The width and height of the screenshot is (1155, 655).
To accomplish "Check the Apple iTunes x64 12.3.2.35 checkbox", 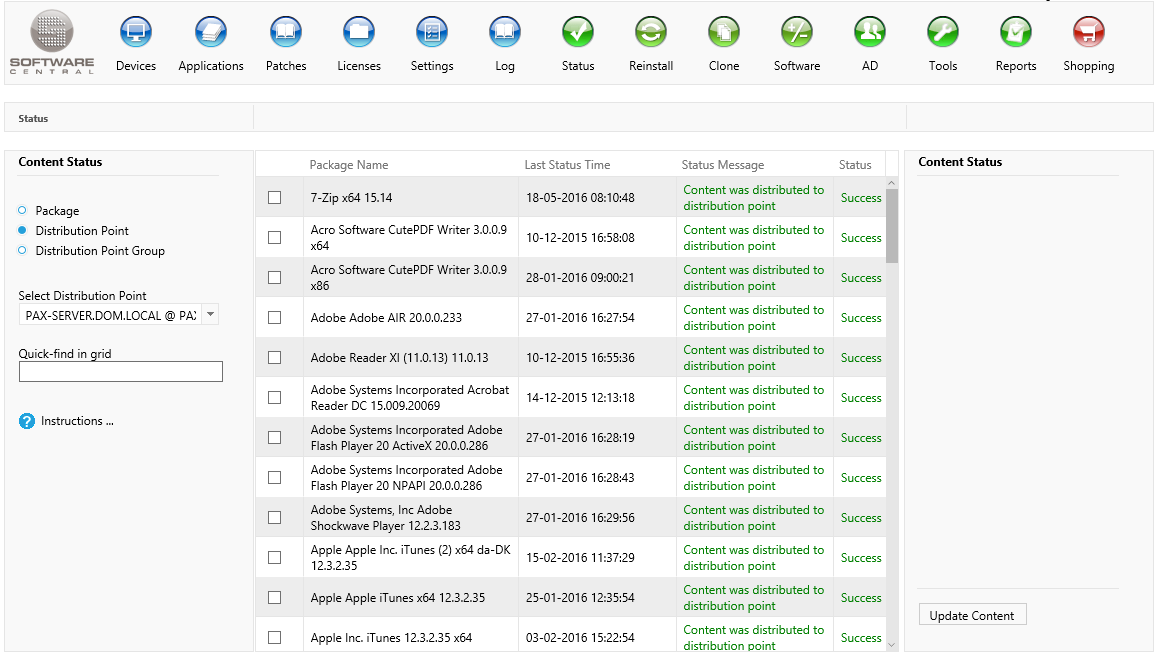I will (x=275, y=598).
